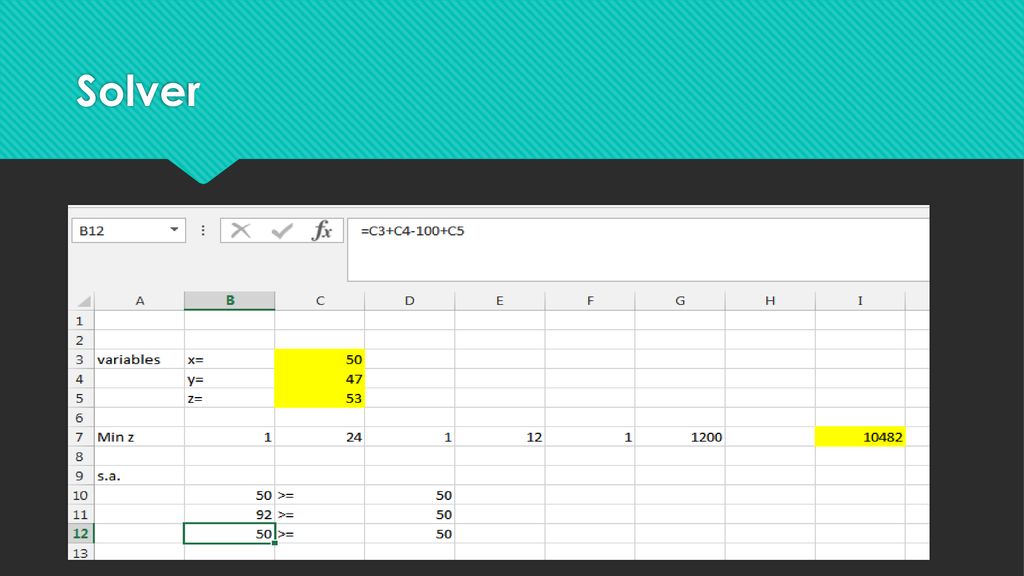Select cell with value 24
This screenshot has width=1024, height=576.
point(319,437)
